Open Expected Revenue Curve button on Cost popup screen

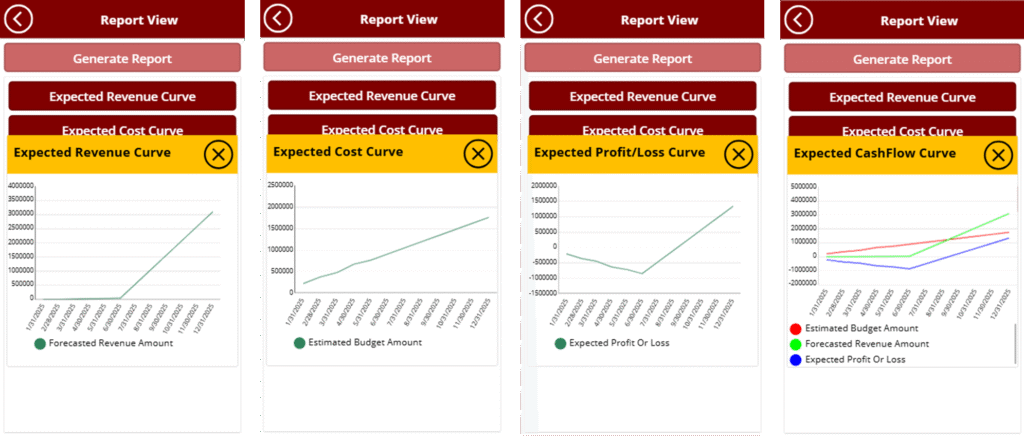tap(381, 96)
